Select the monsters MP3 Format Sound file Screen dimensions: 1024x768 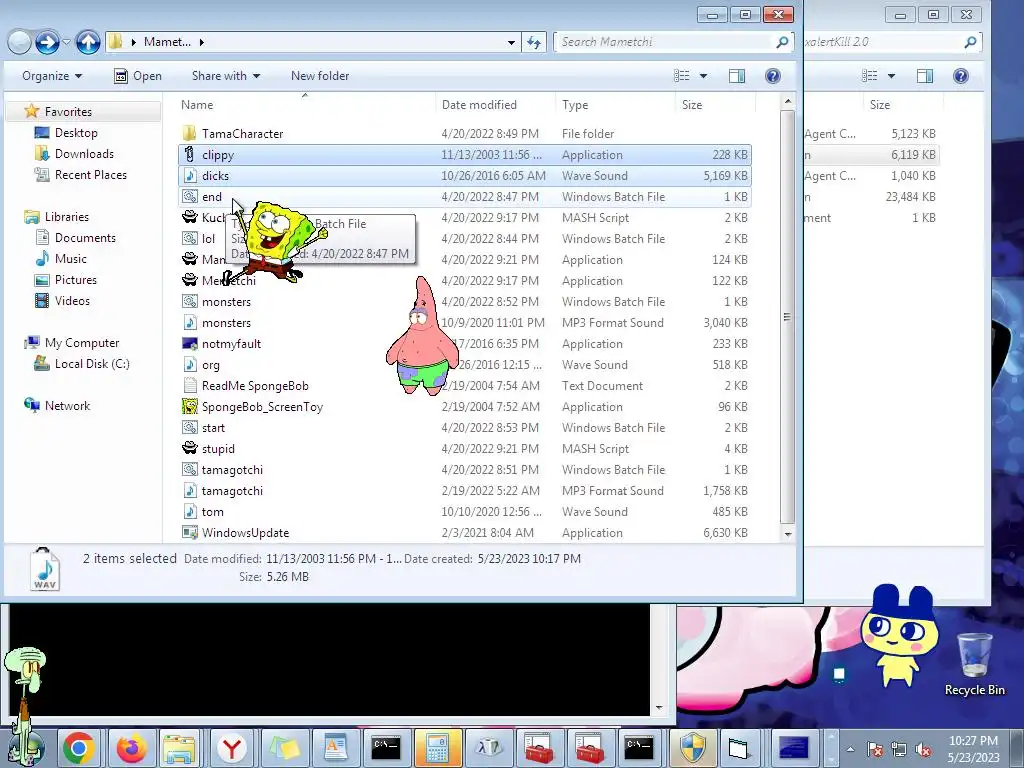[x=465, y=323]
